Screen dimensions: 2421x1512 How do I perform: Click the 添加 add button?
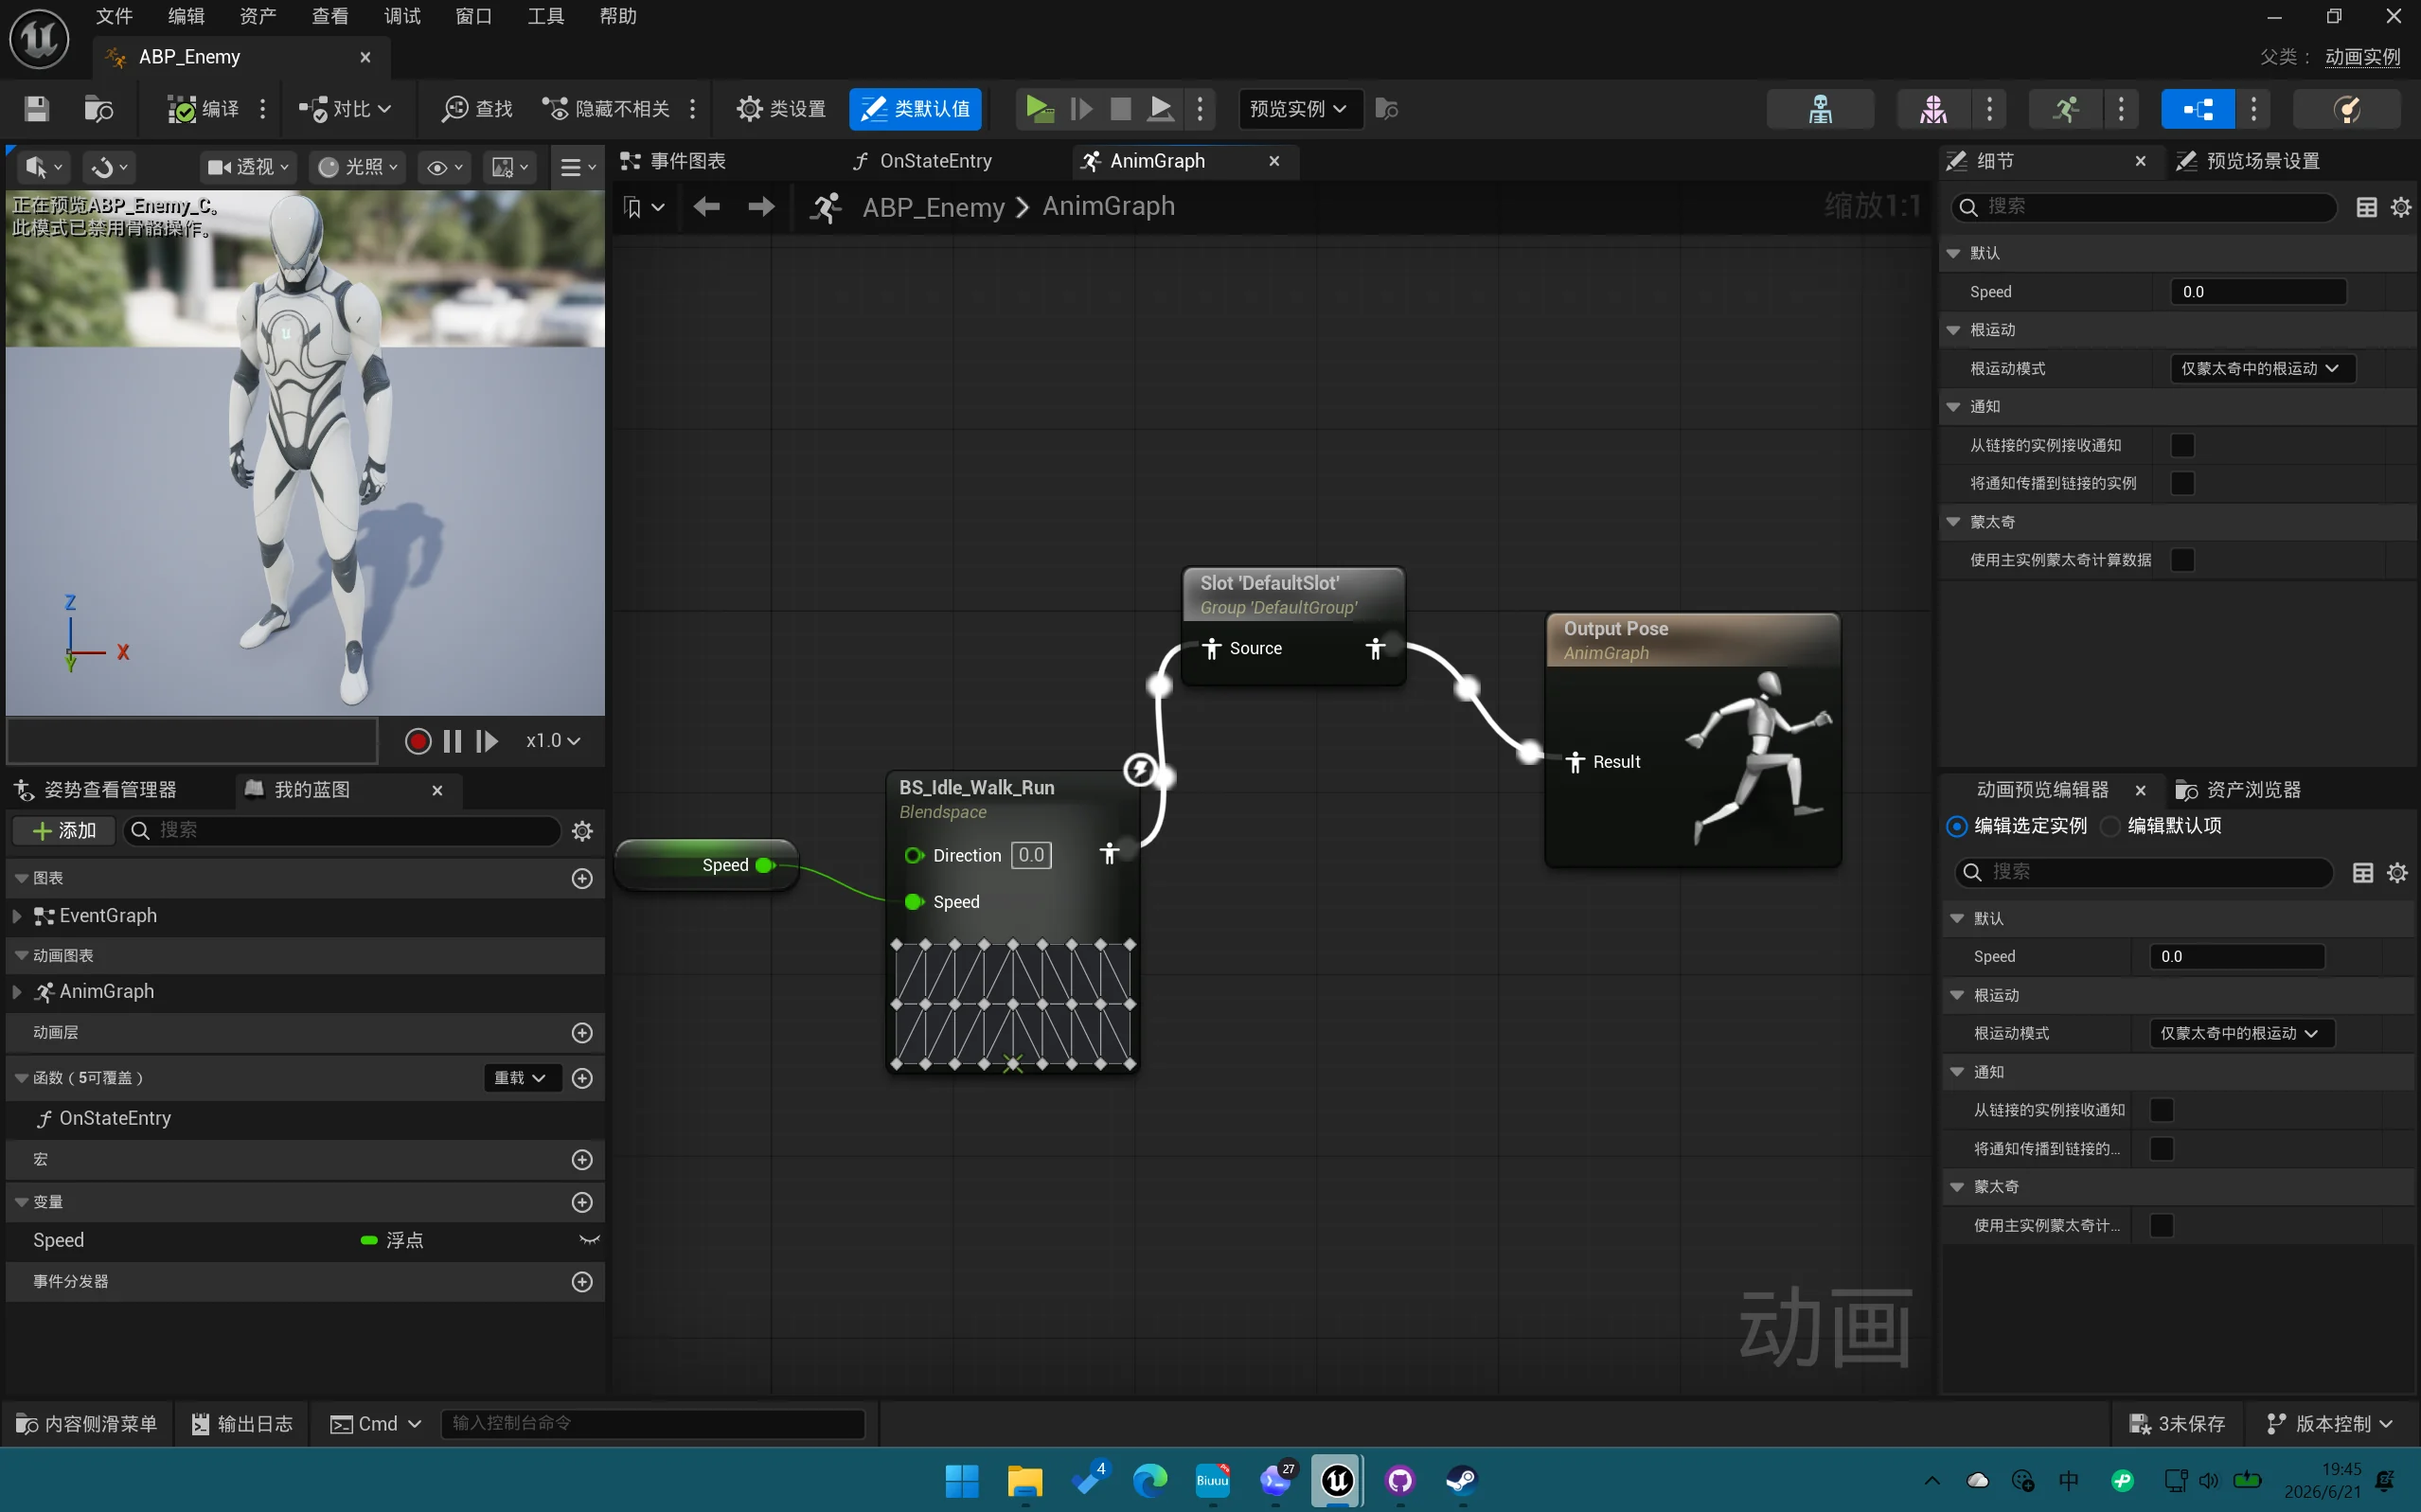64,831
